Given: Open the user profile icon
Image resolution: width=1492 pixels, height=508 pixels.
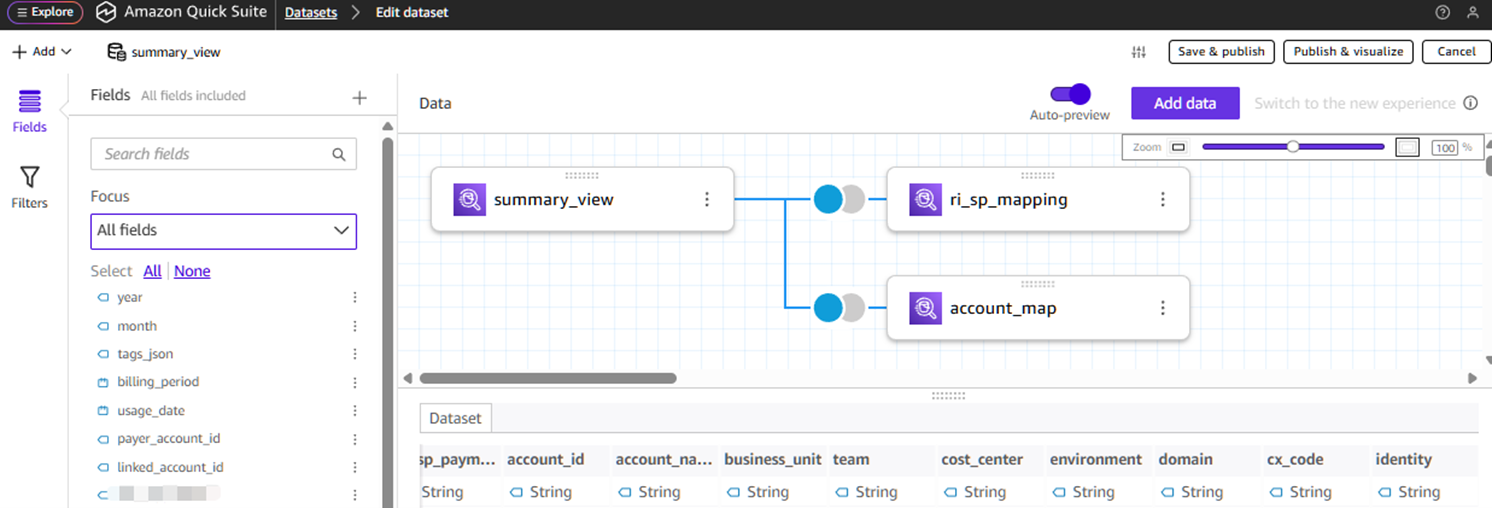Looking at the screenshot, I should [1472, 13].
